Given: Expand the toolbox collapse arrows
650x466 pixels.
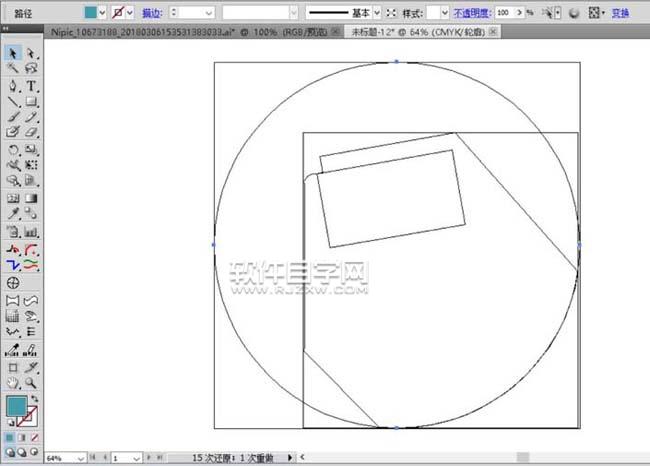Looking at the screenshot, I should (6, 28).
